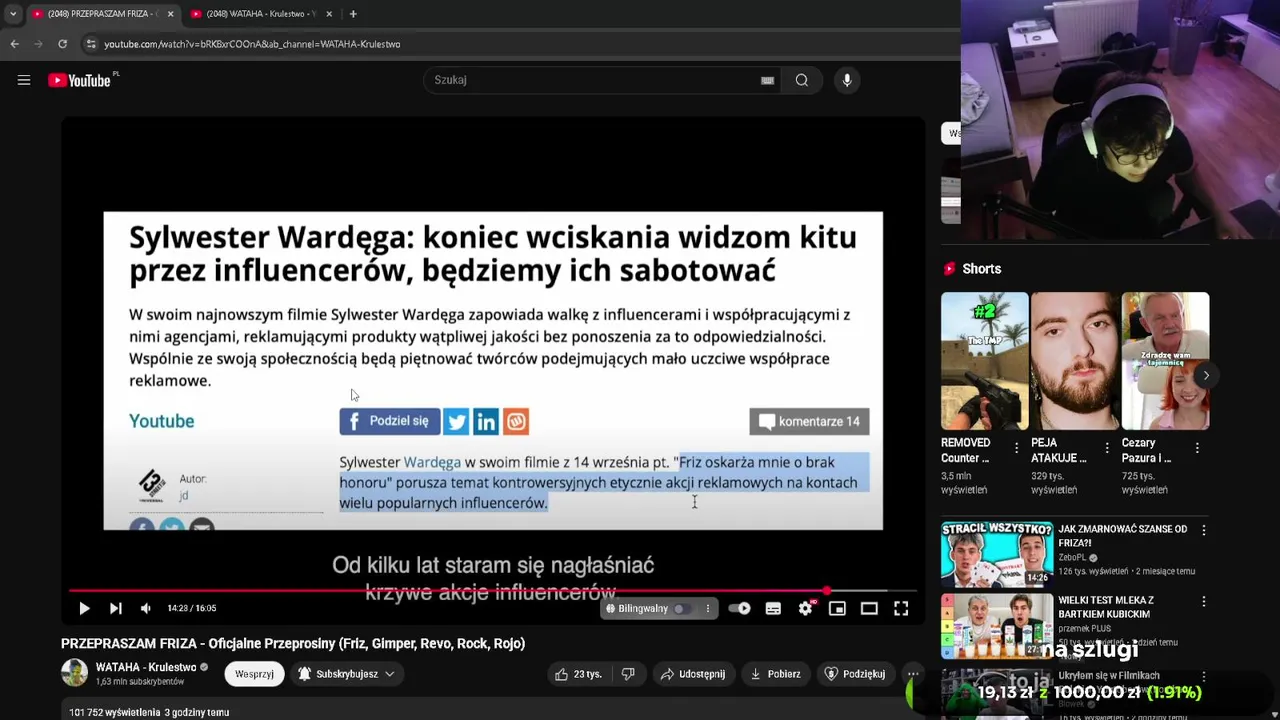Turn on subtitles in the player
1280x720 pixels.
pyautogui.click(x=773, y=608)
